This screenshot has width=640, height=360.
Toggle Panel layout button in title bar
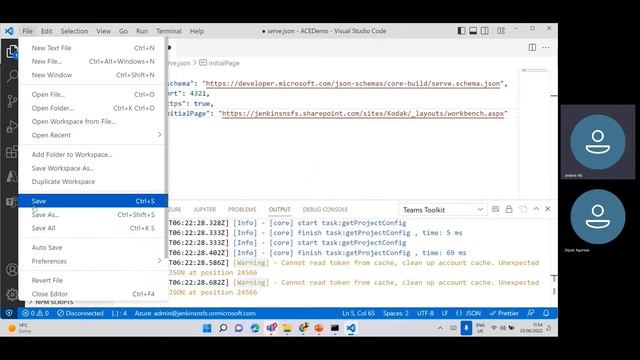pos(473,31)
